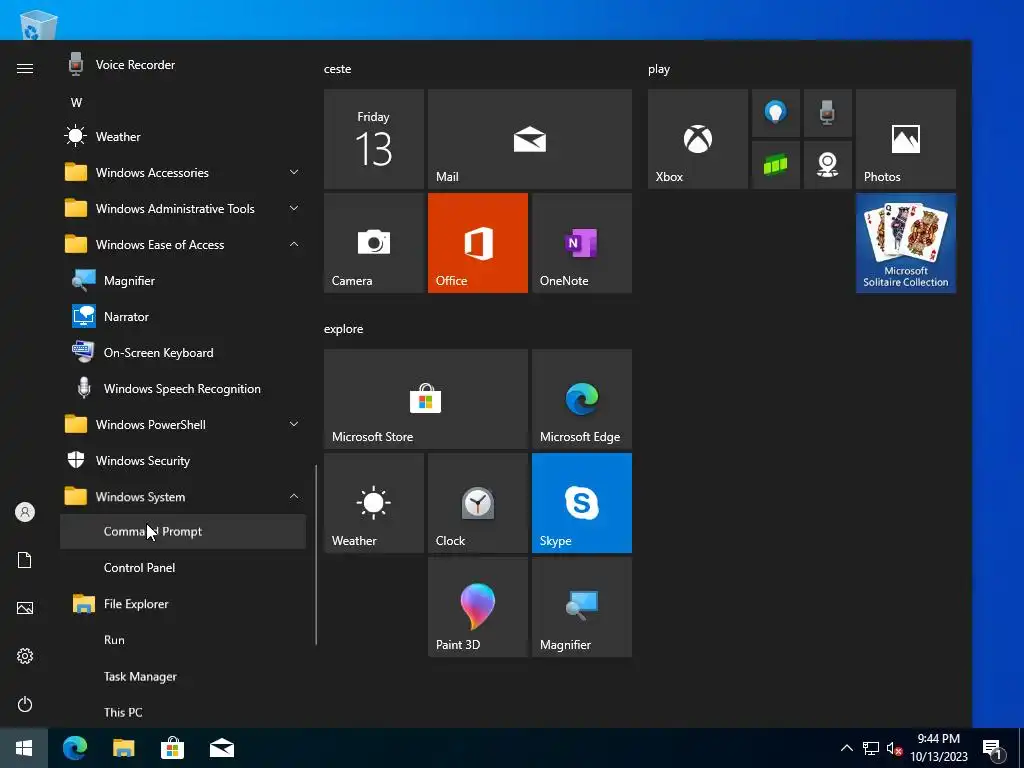This screenshot has height=768, width=1024.
Task: Open Mail from the taskbar
Action: [222, 748]
